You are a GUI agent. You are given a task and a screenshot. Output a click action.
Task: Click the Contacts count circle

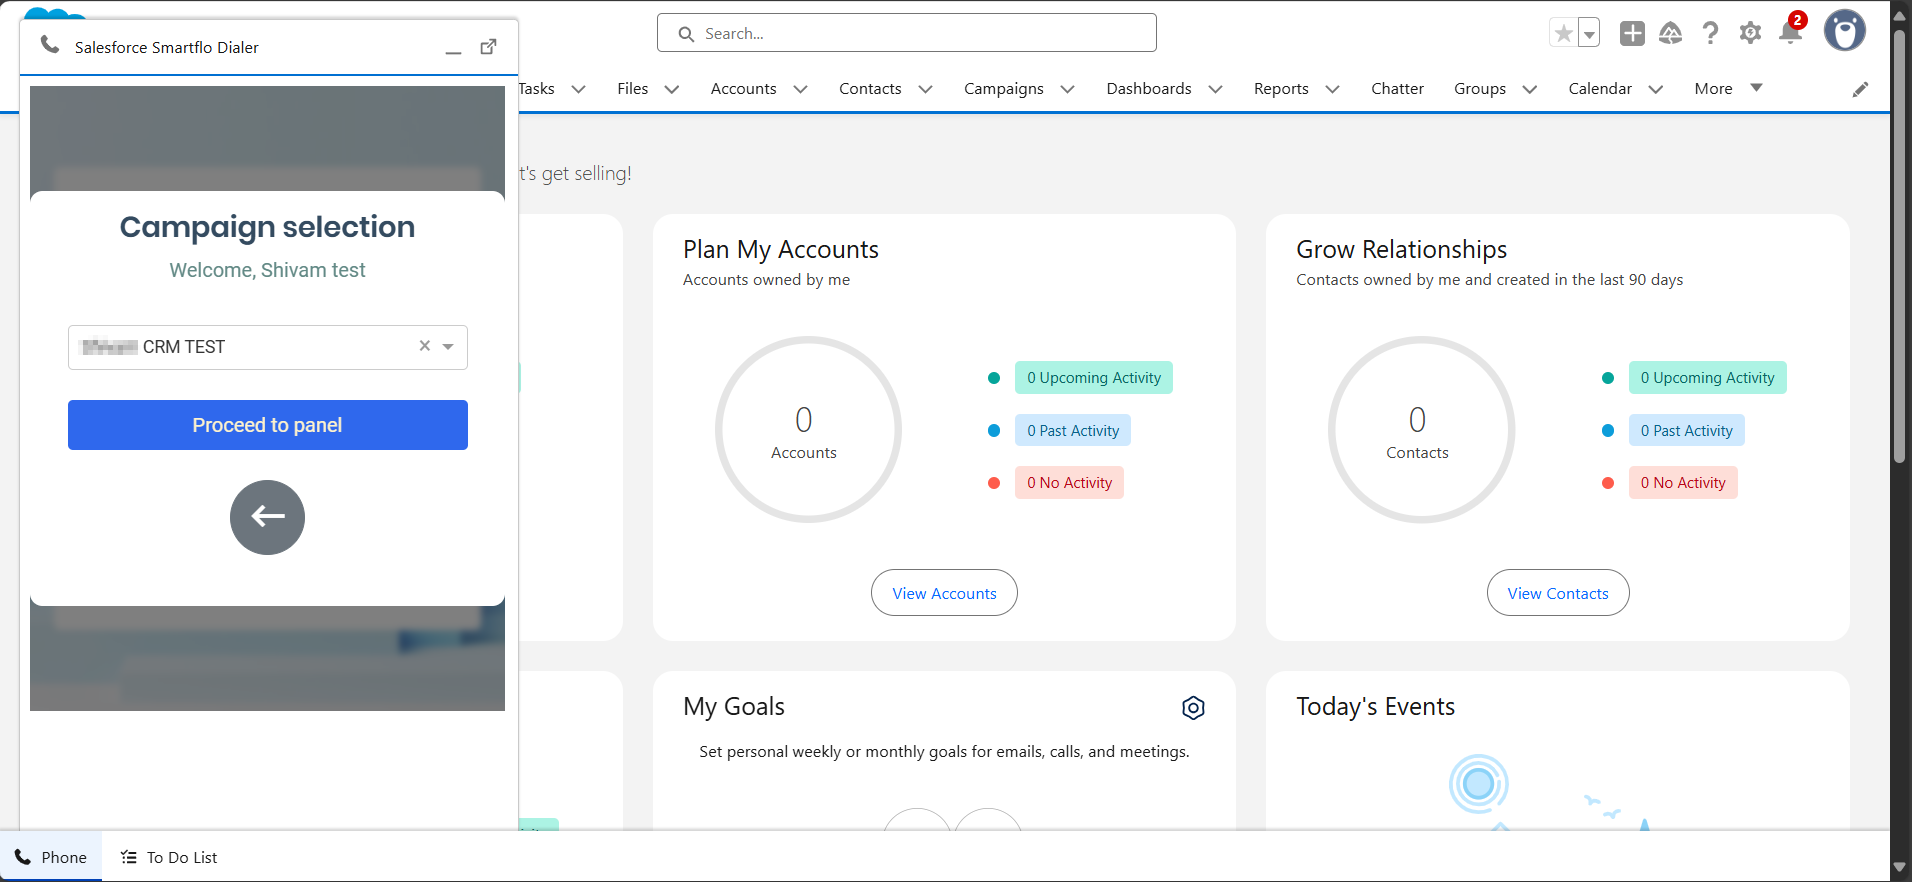1421,429
